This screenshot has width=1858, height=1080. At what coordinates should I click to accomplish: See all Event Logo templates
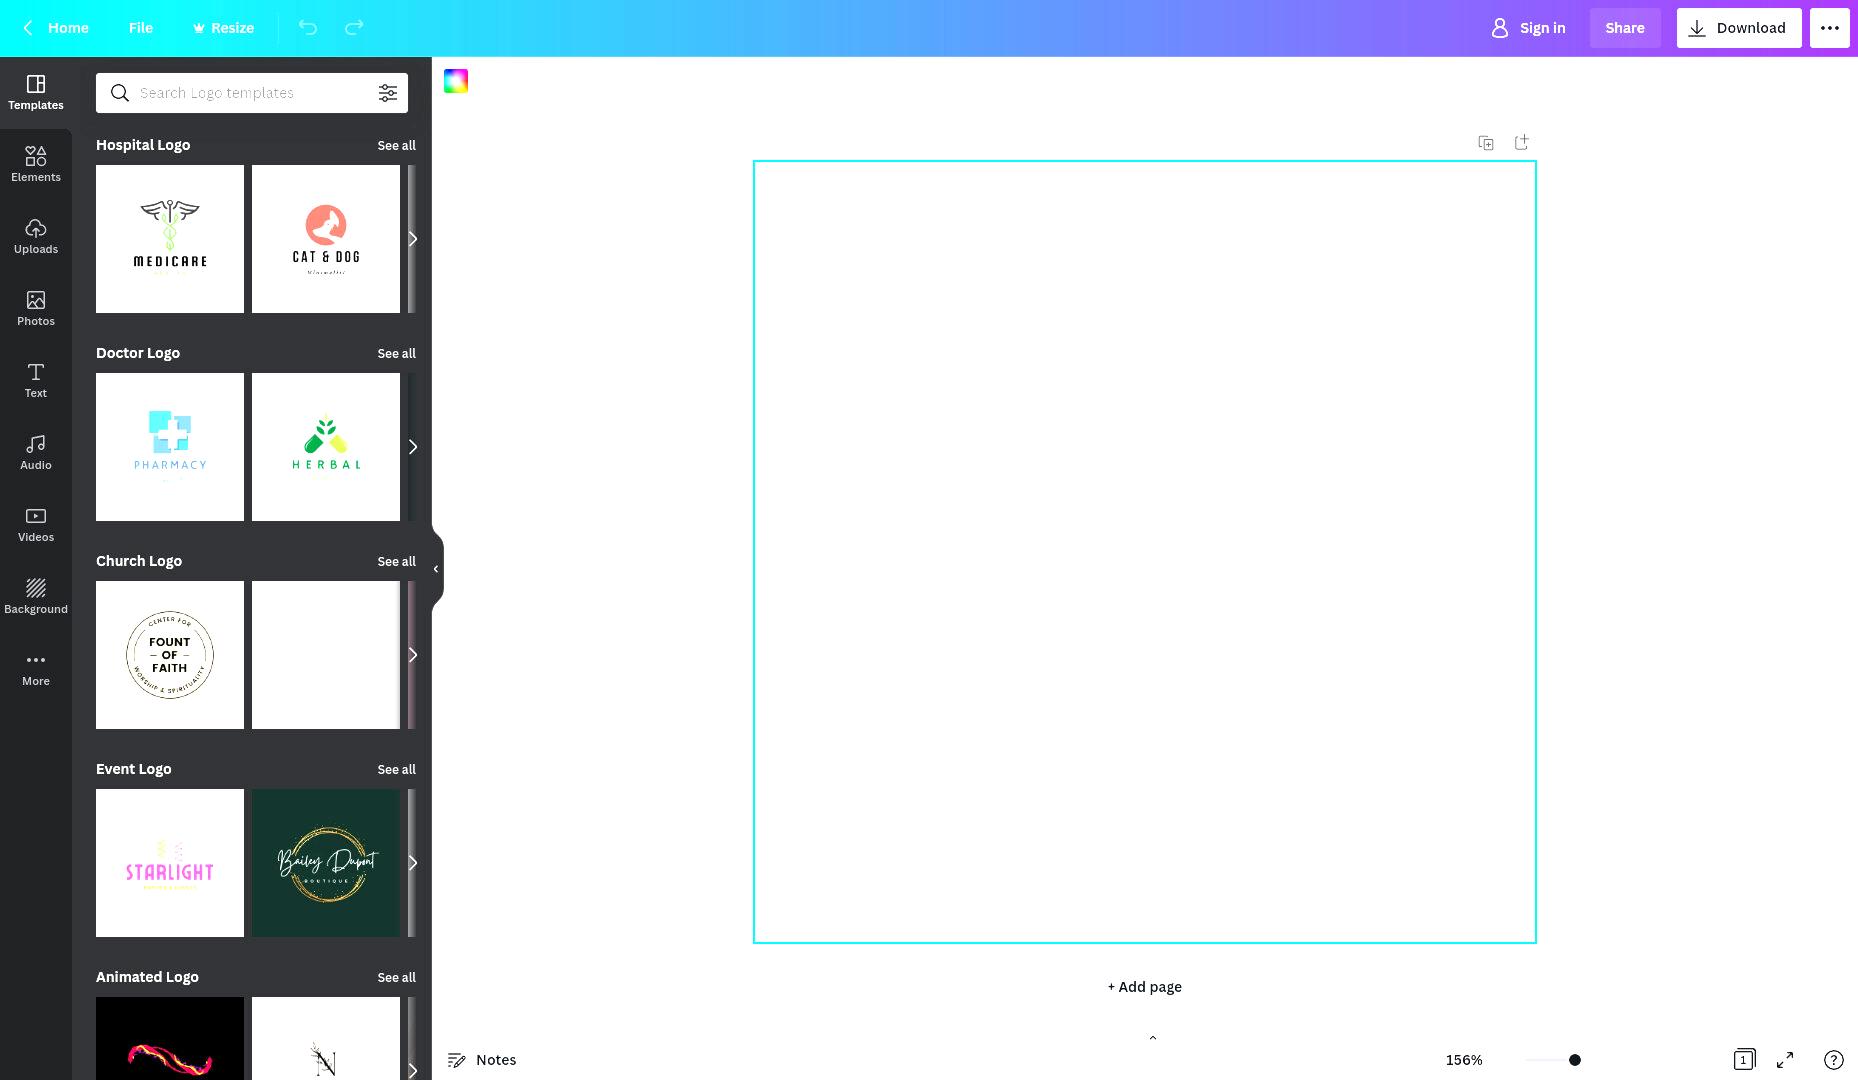(396, 769)
